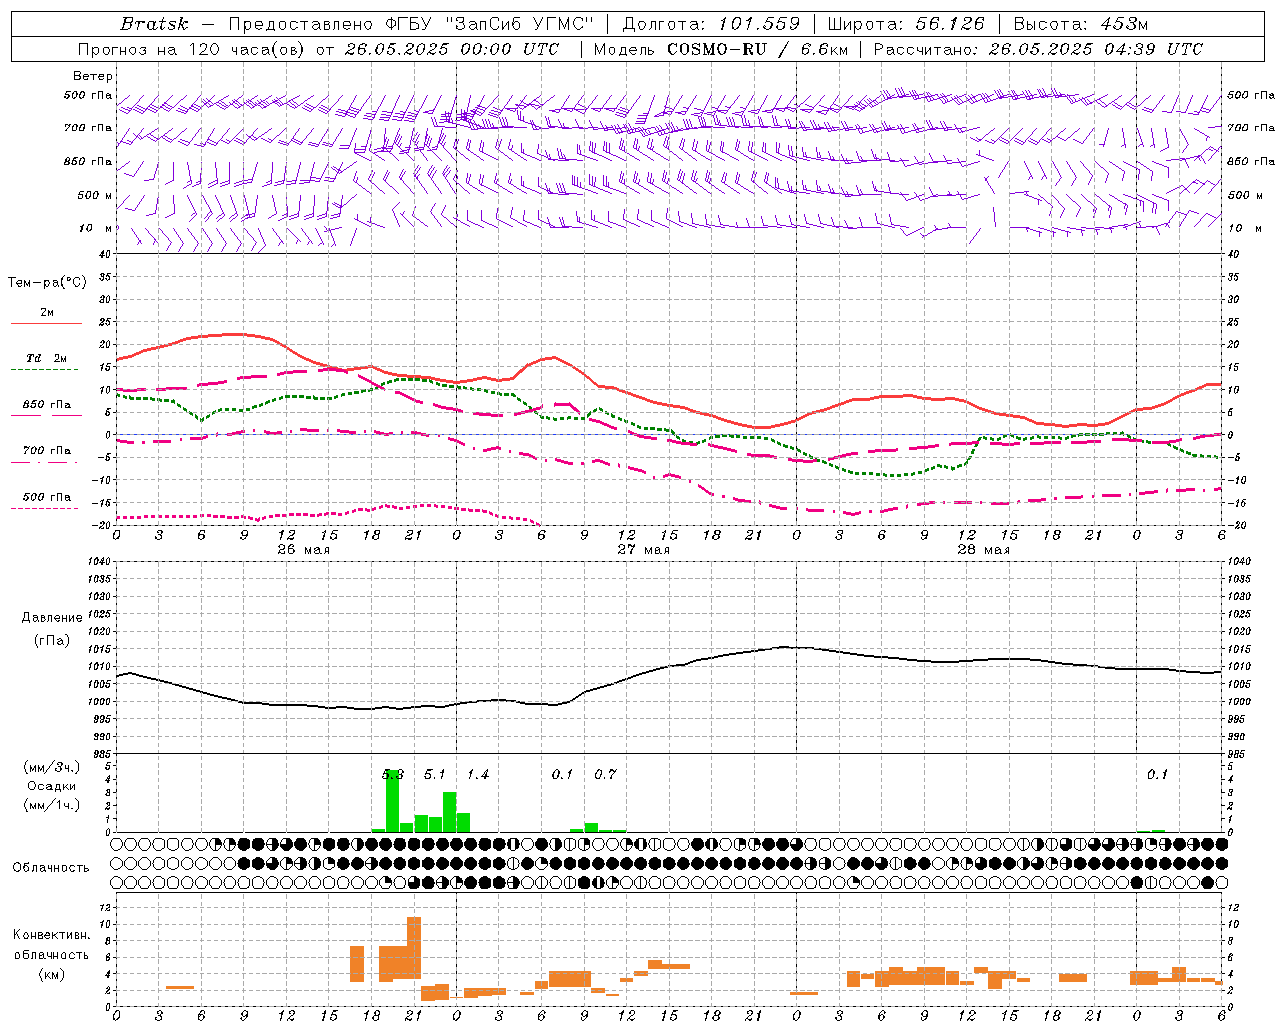Select the "Модель COSMO-RU / 6.6км" text
Screen dimensions: 1280x1024
coord(721,49)
